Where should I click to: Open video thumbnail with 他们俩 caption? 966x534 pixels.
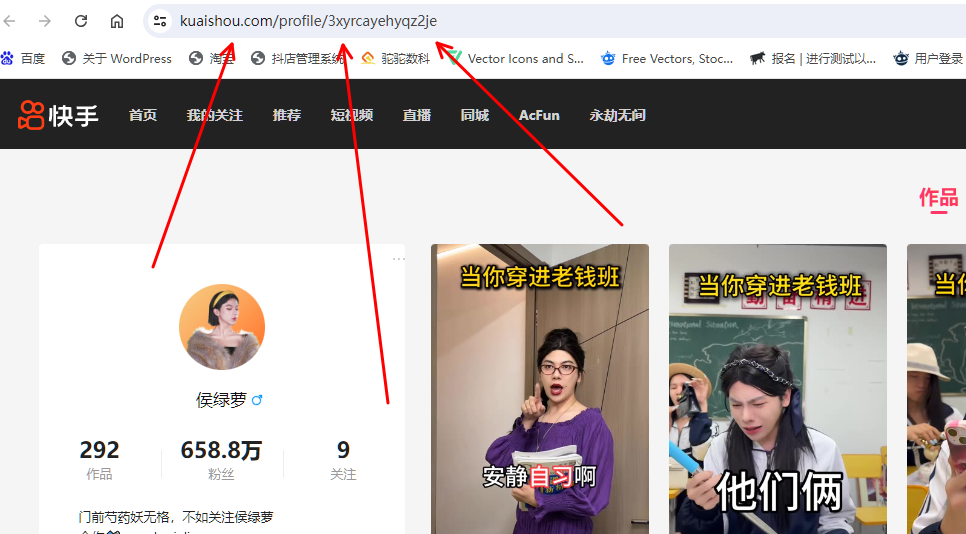point(778,389)
